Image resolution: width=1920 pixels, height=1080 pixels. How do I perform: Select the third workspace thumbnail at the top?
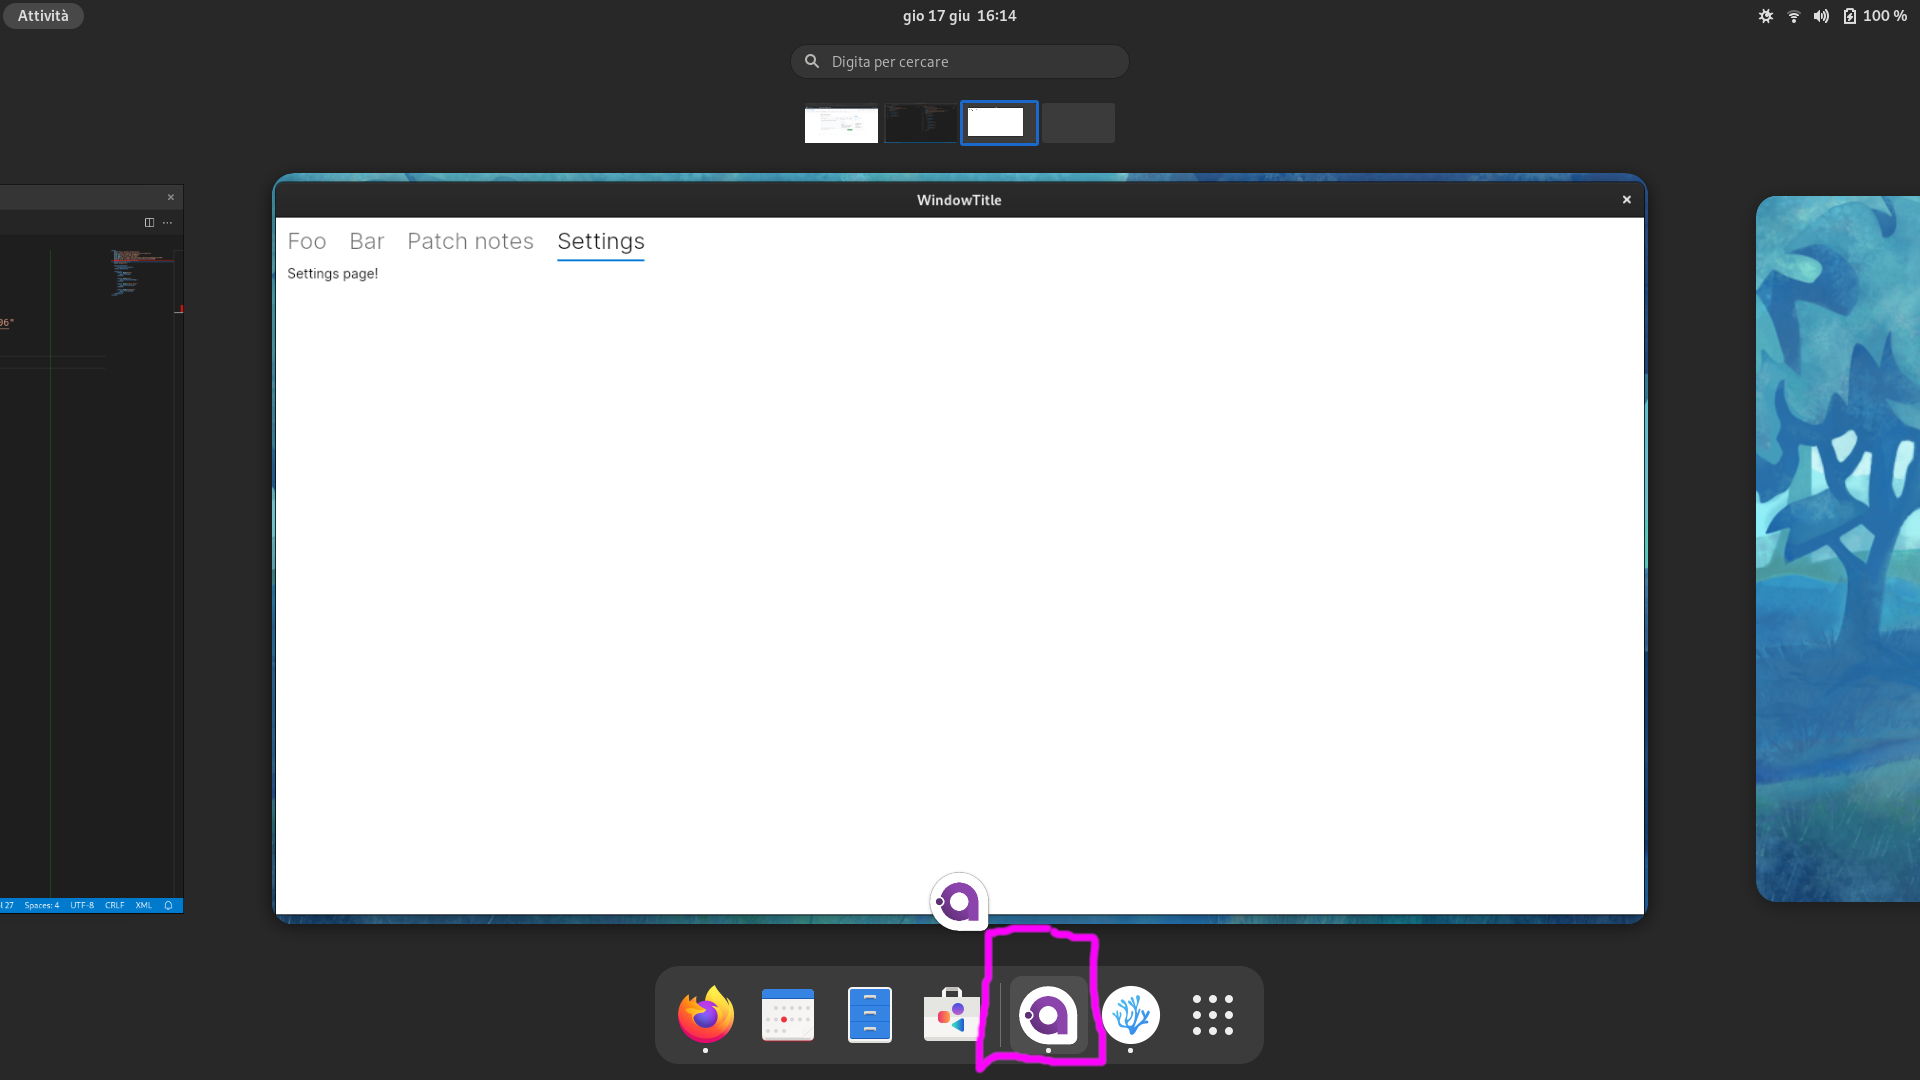[998, 122]
